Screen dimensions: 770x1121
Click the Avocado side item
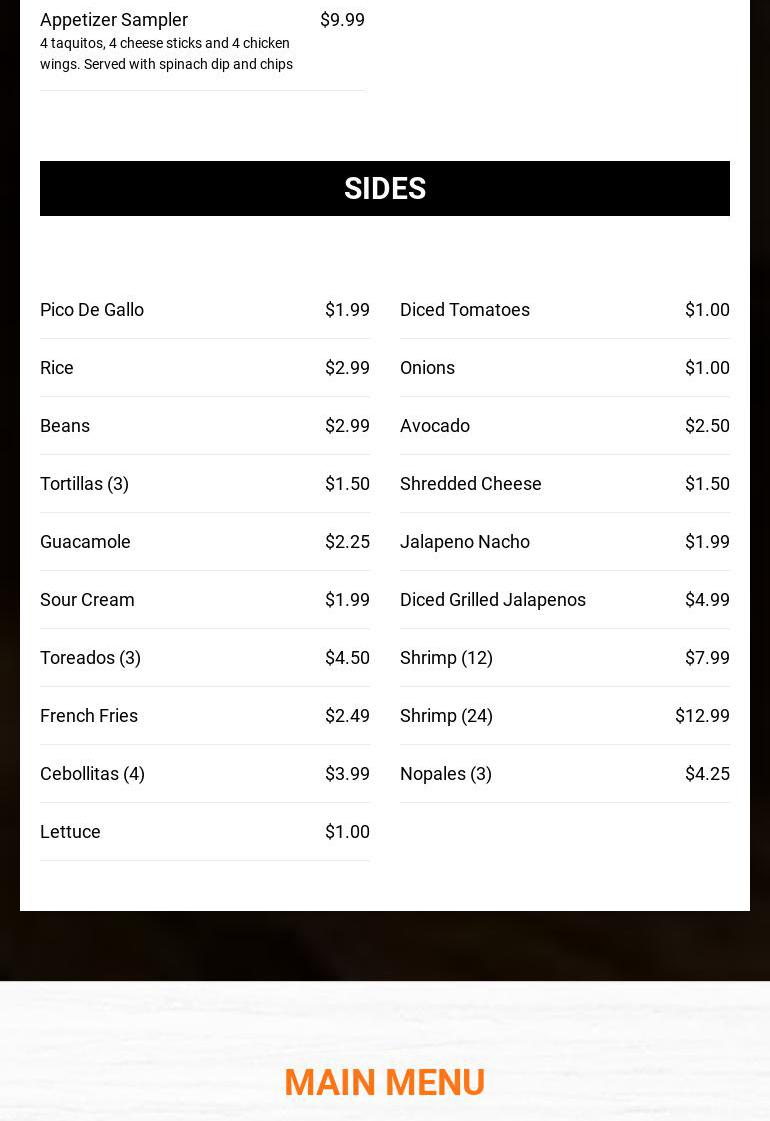(x=435, y=426)
